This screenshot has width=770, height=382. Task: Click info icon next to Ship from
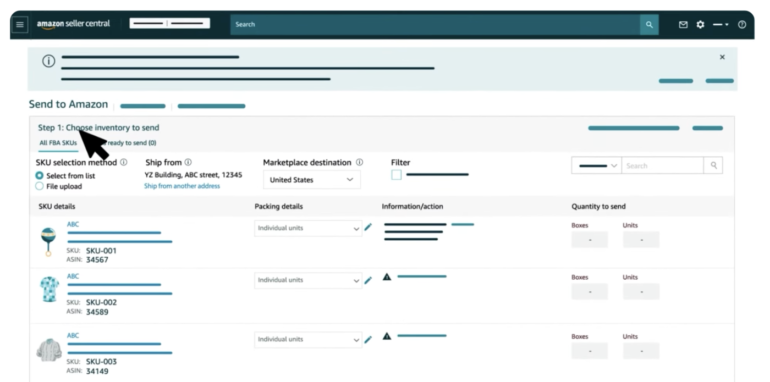[x=188, y=162]
